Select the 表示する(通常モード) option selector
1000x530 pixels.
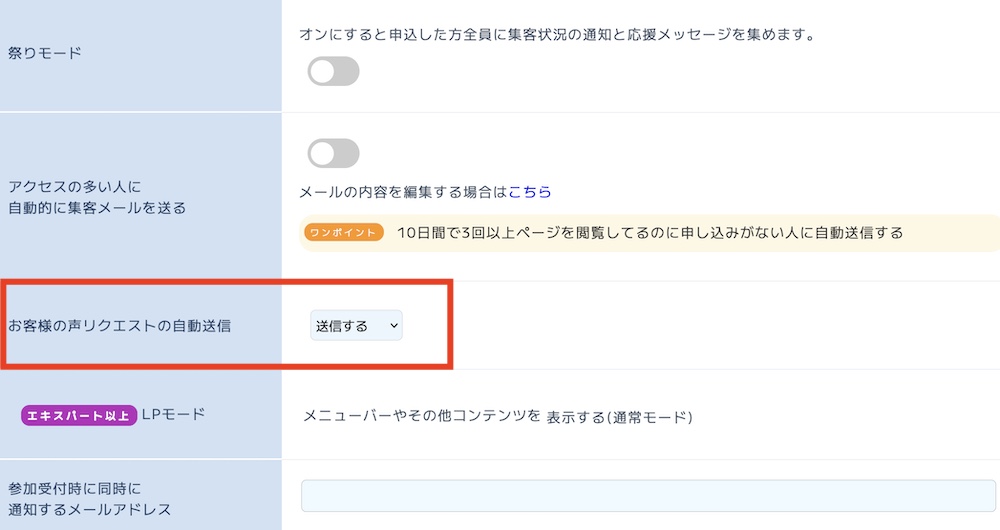[x=619, y=416]
